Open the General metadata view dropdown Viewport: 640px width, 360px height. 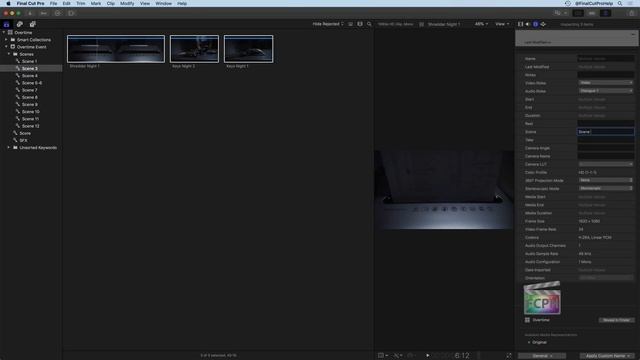tap(542, 356)
